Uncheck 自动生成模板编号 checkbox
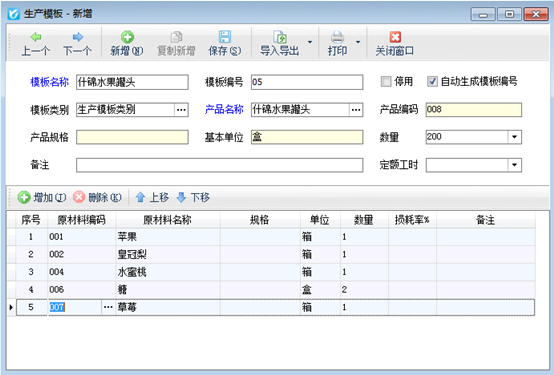 [432, 82]
